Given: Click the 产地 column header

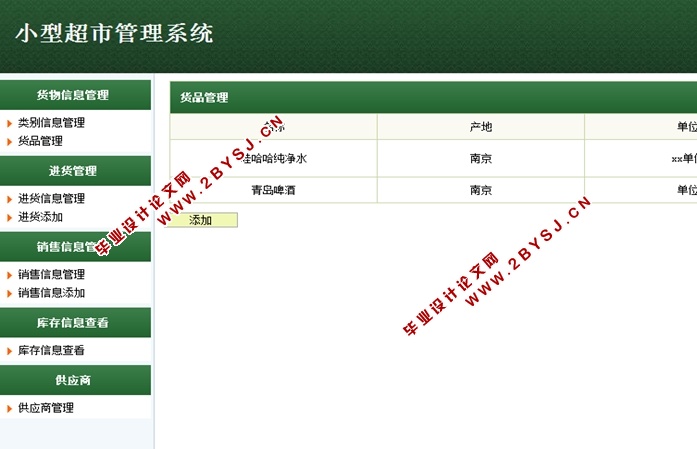Looking at the screenshot, I should pos(481,127).
